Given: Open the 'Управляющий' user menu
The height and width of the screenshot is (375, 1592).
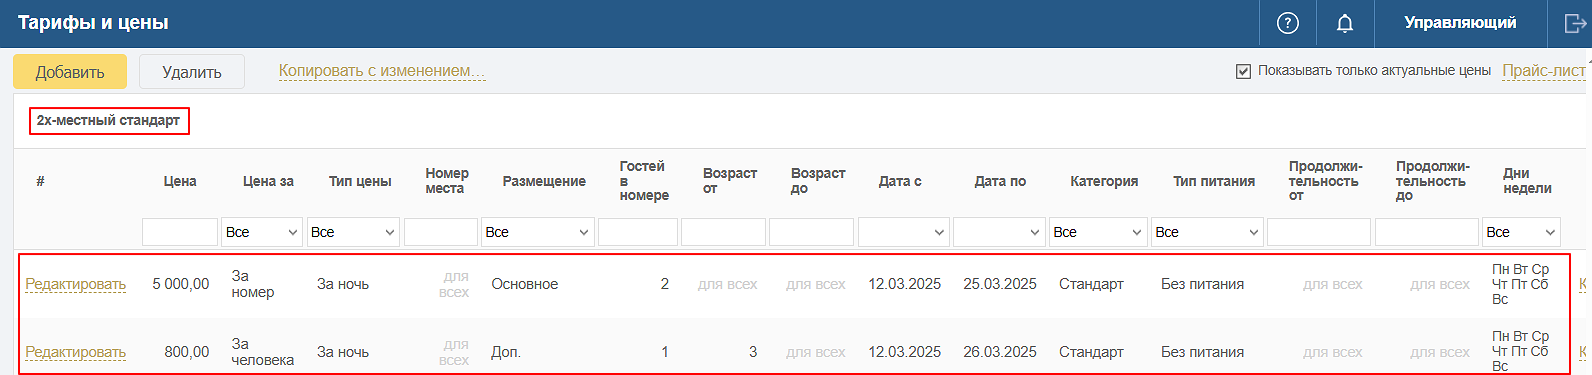Looking at the screenshot, I should (1460, 23).
